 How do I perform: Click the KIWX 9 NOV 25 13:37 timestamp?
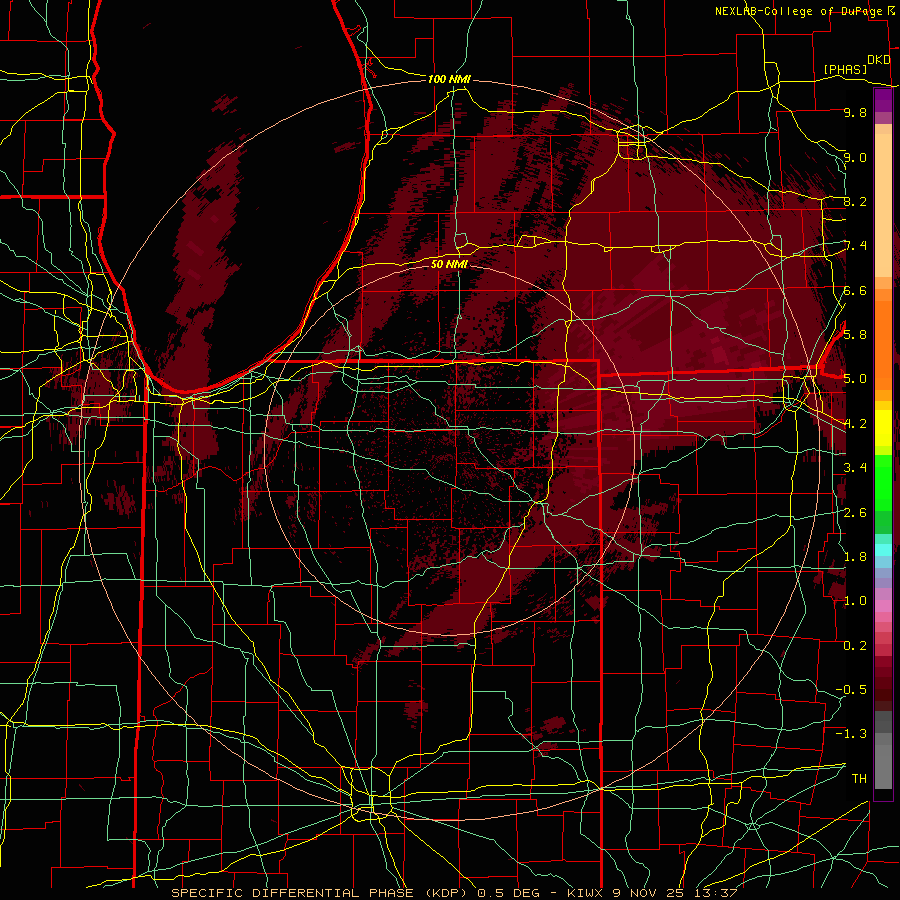(x=652, y=893)
